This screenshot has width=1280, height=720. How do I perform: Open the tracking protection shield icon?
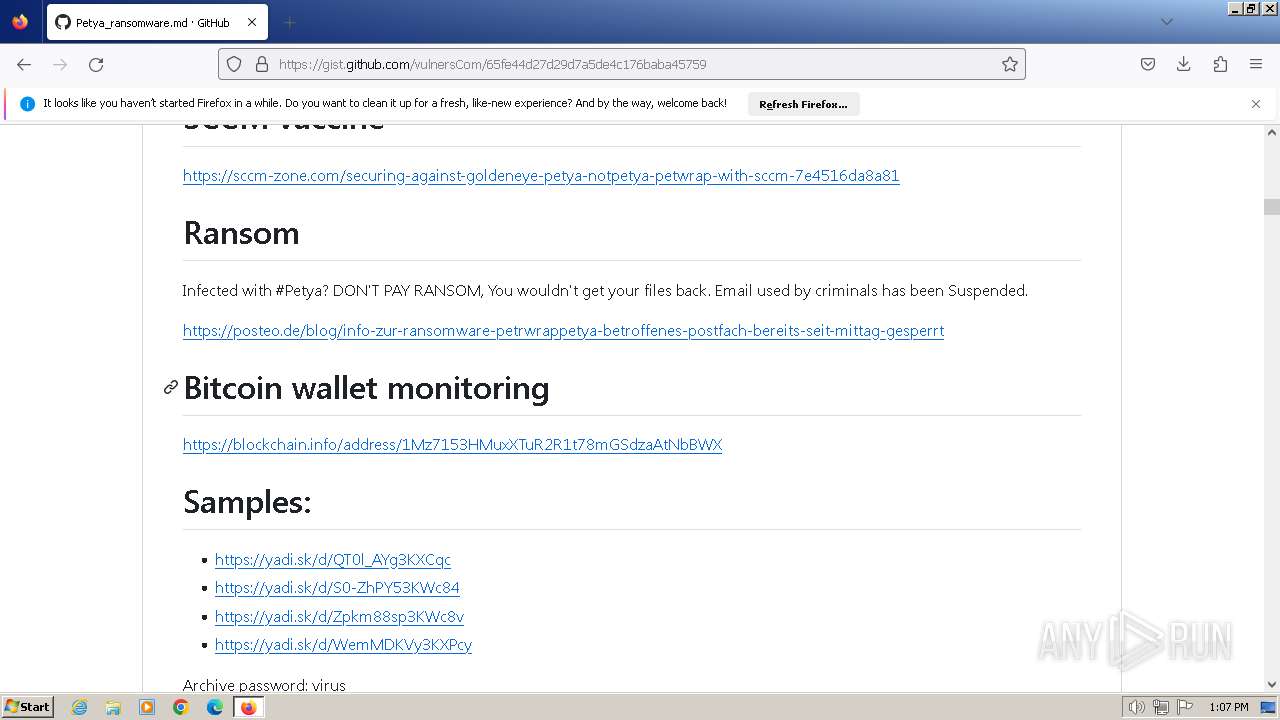[x=234, y=64]
